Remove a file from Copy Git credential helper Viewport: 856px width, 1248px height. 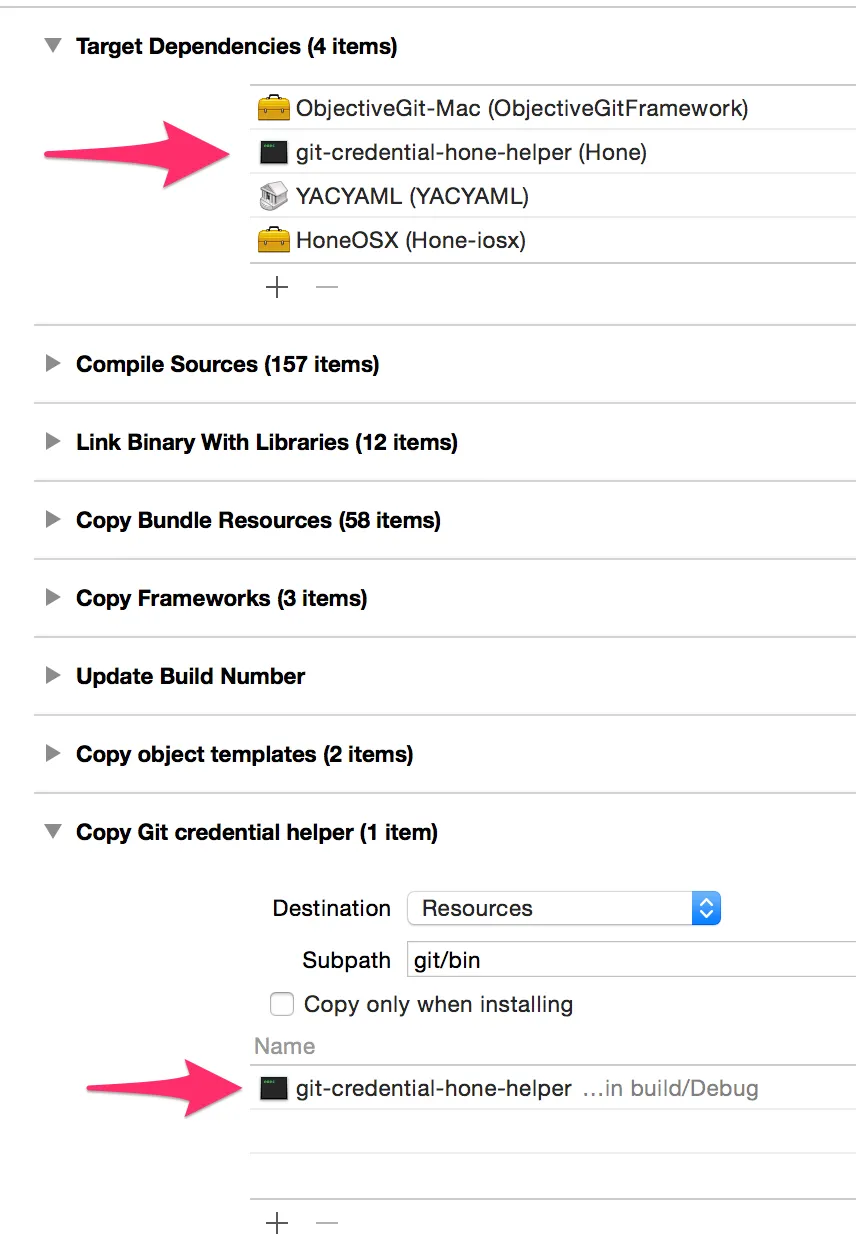pyautogui.click(x=327, y=1223)
